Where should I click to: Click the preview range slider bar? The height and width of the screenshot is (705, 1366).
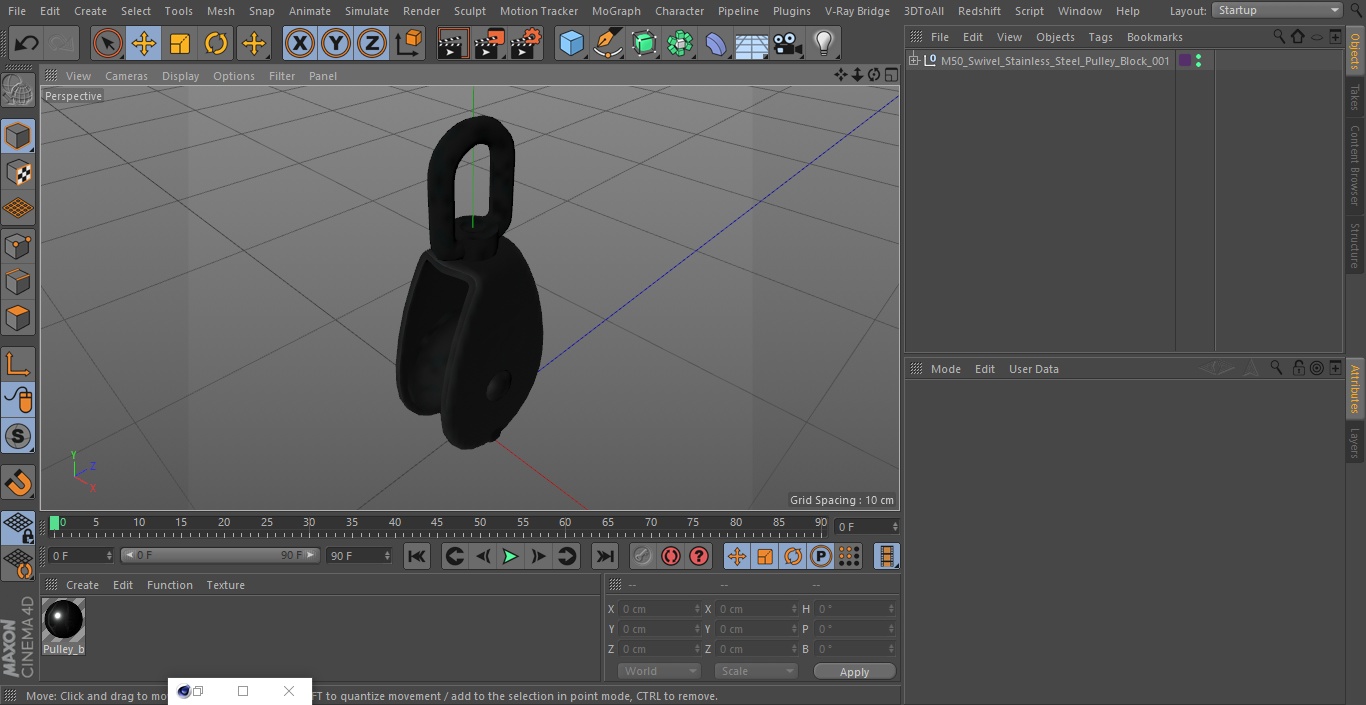(x=220, y=555)
